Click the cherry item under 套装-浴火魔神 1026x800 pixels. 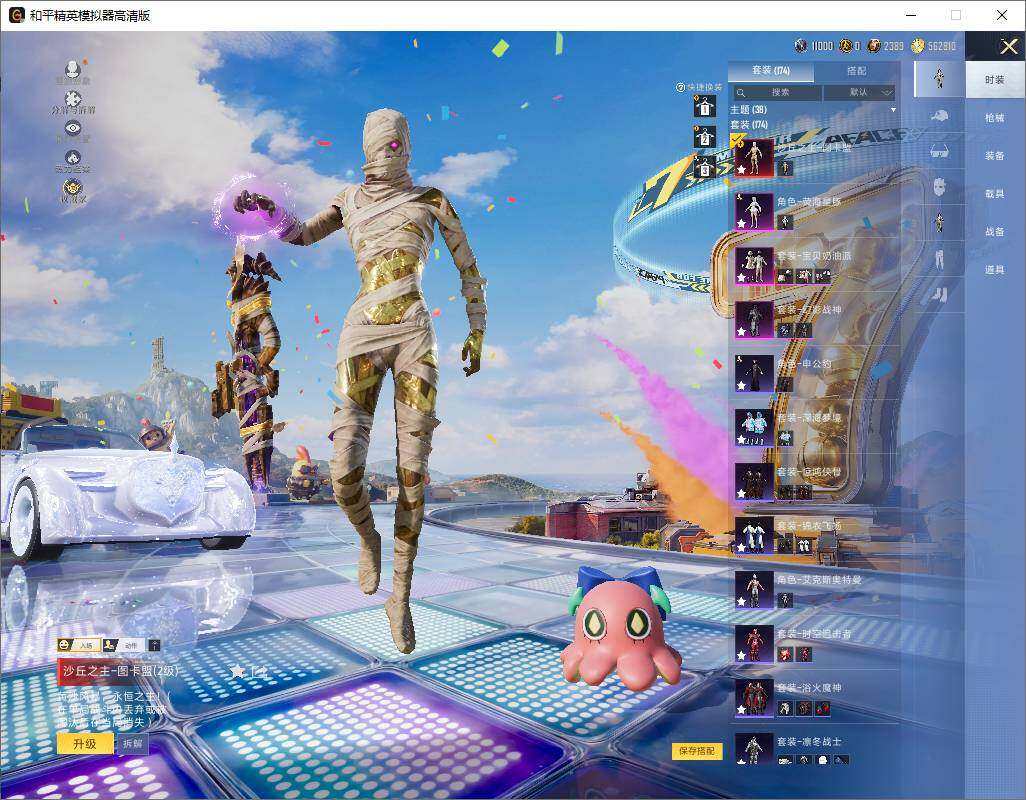tap(823, 708)
